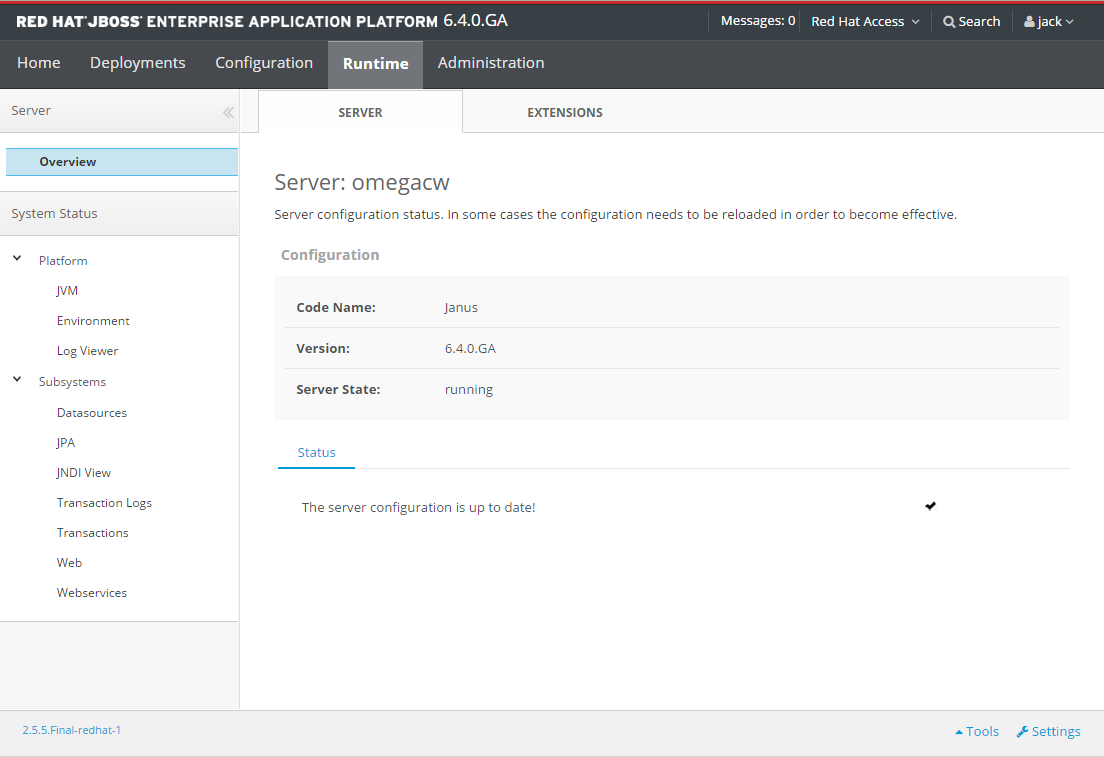
Task: Open Transactions subsystem
Action: 92,533
